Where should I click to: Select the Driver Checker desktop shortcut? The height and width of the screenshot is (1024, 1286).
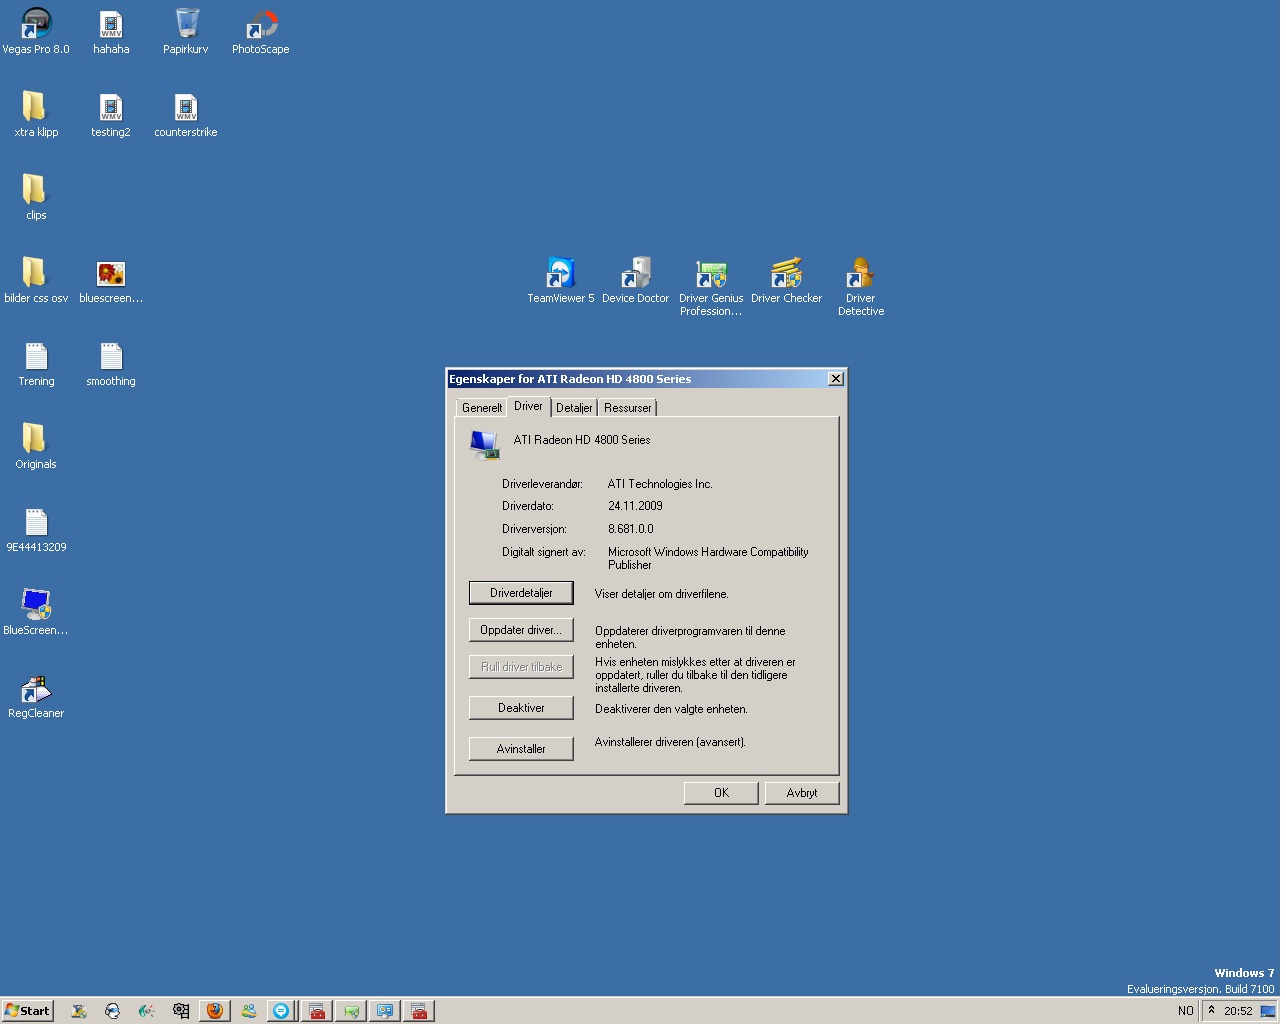(786, 280)
